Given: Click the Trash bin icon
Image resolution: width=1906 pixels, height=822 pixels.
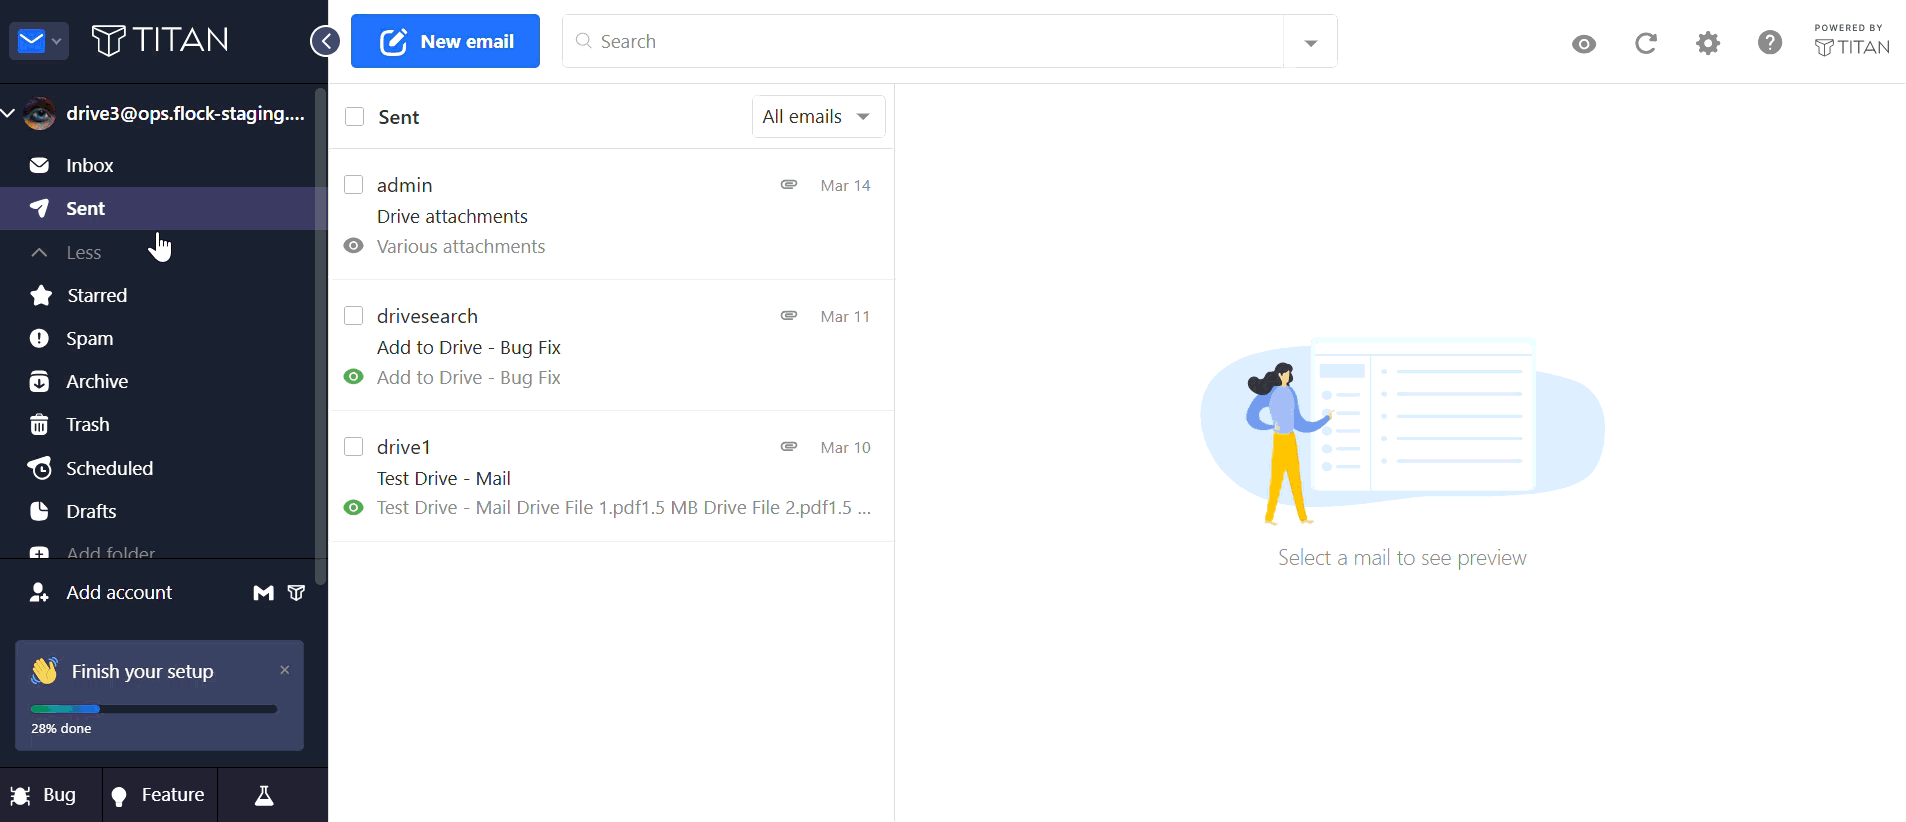Looking at the screenshot, I should pos(39,424).
